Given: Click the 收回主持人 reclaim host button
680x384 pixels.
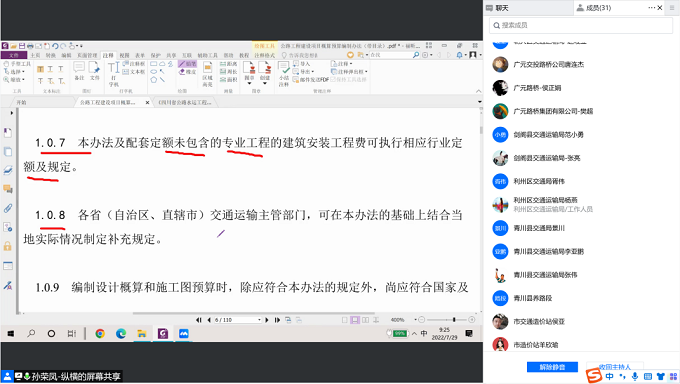Looking at the screenshot, I should (615, 367).
